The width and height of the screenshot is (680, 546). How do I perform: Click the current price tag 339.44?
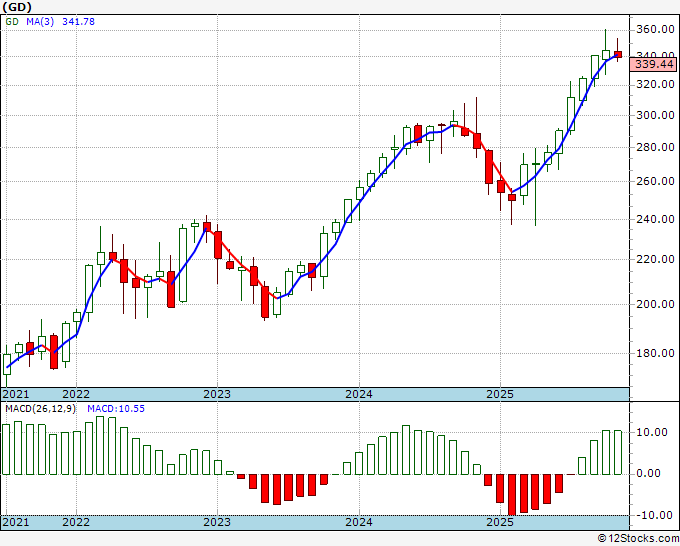coord(654,64)
